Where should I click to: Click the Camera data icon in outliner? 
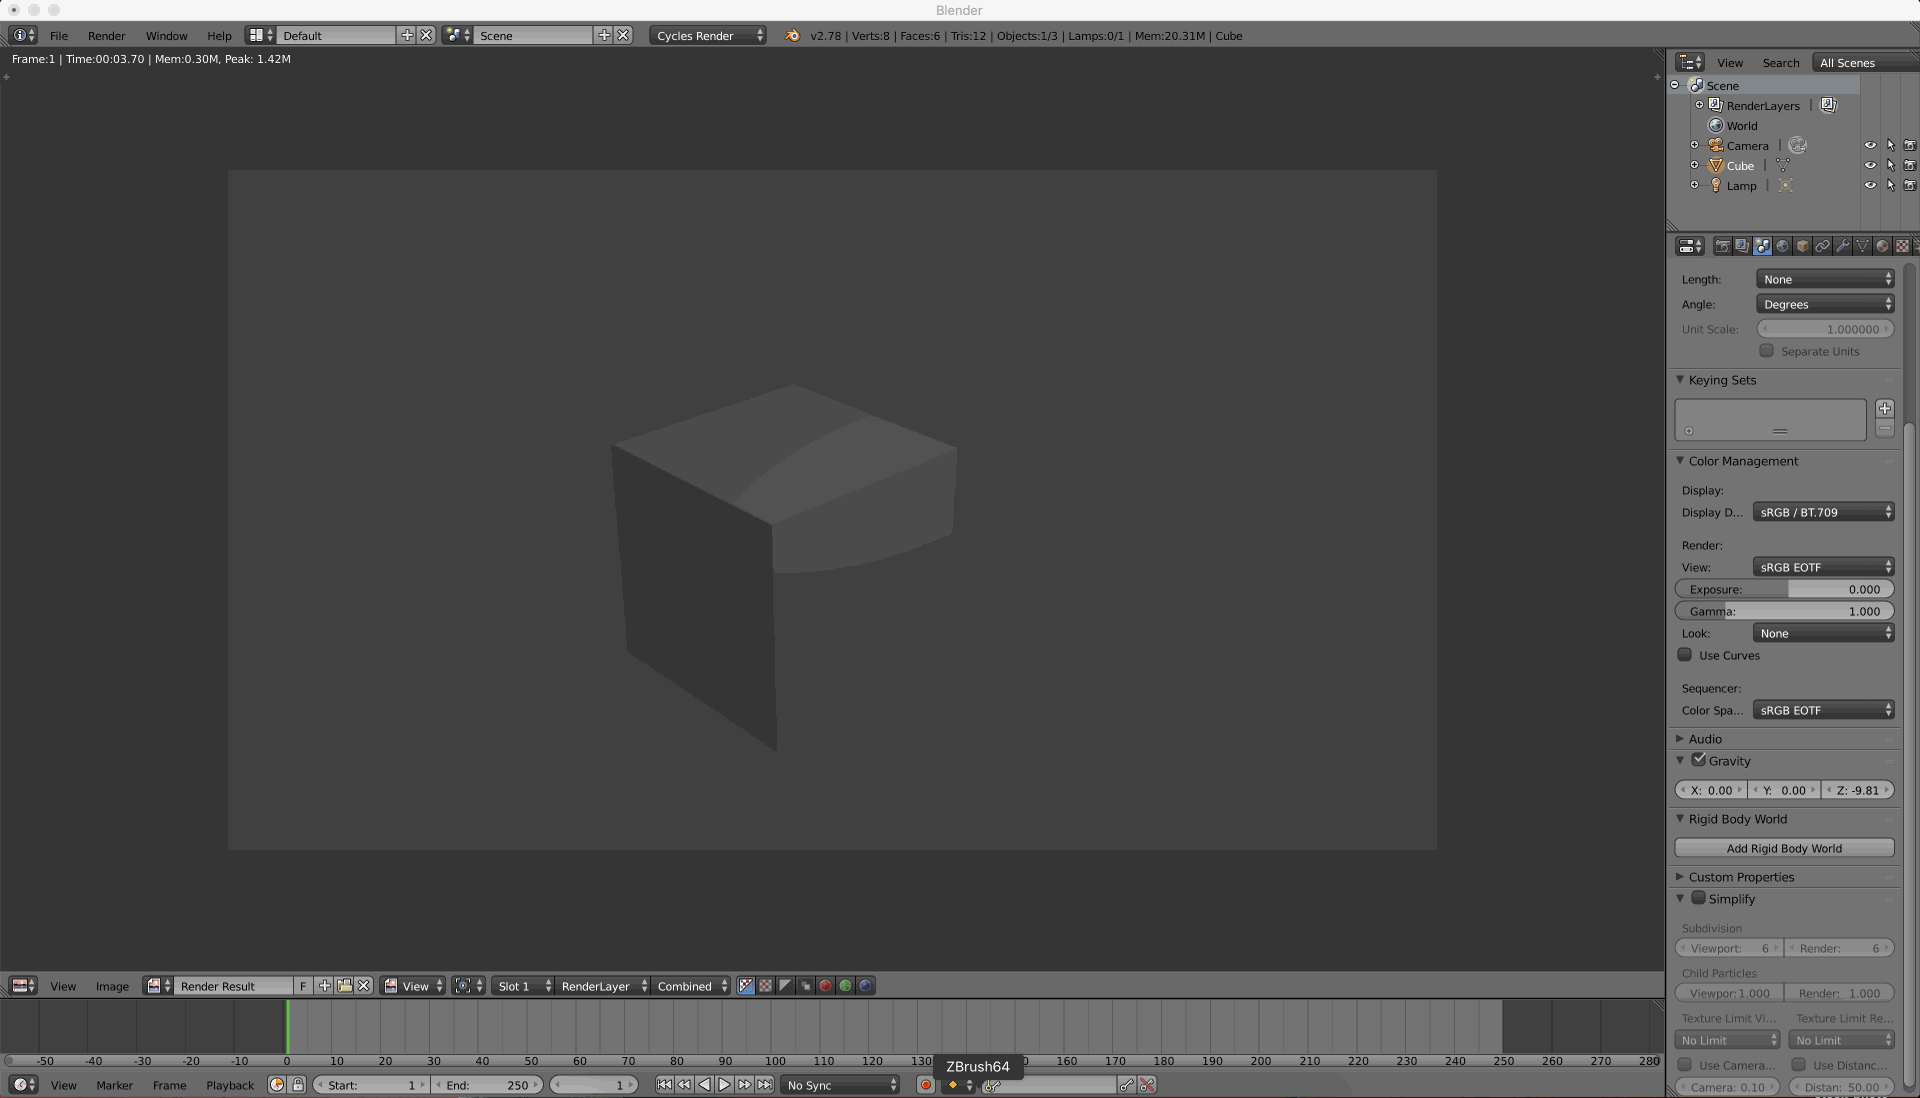tap(1797, 145)
